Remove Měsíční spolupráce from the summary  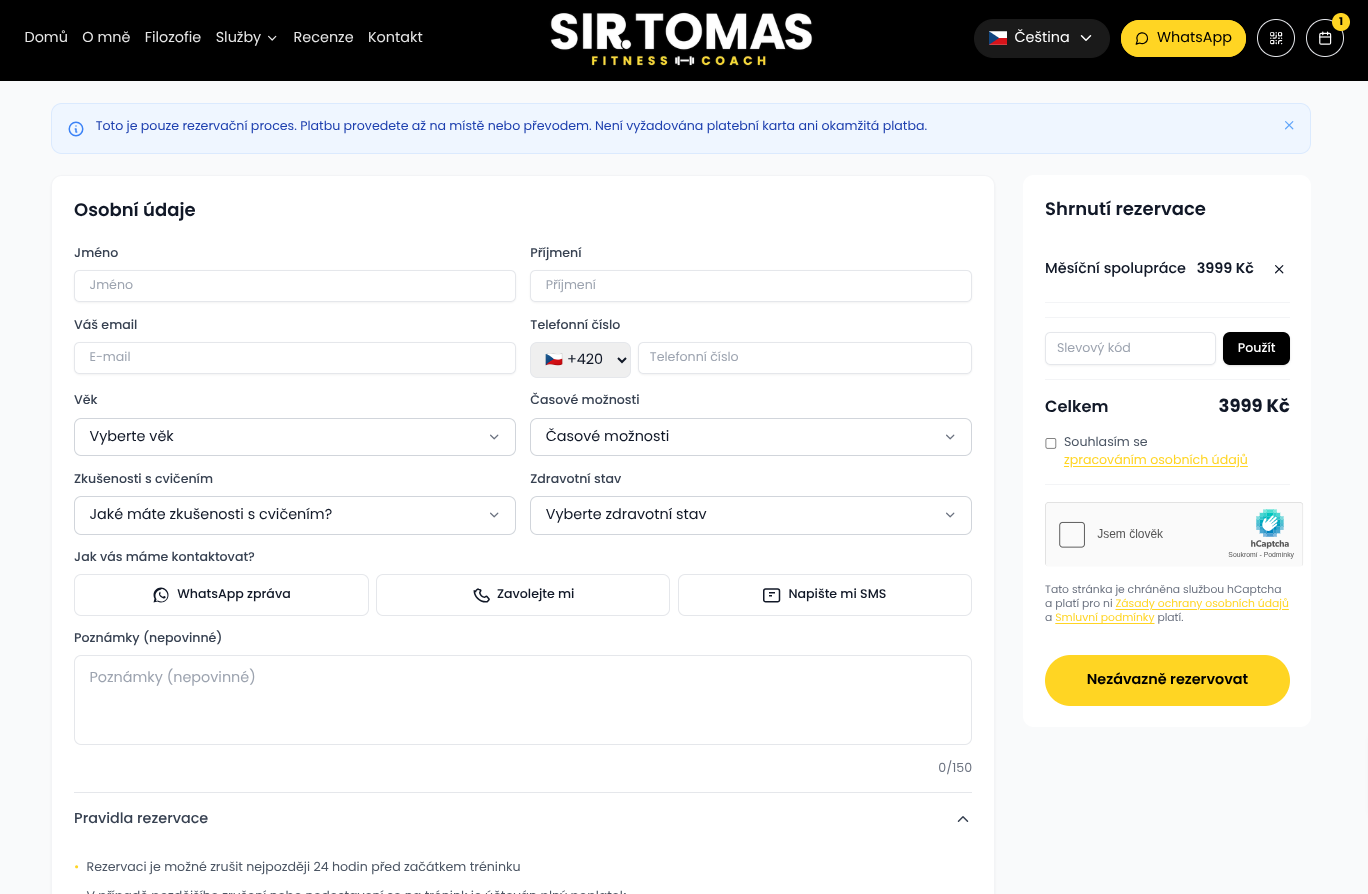point(1279,269)
